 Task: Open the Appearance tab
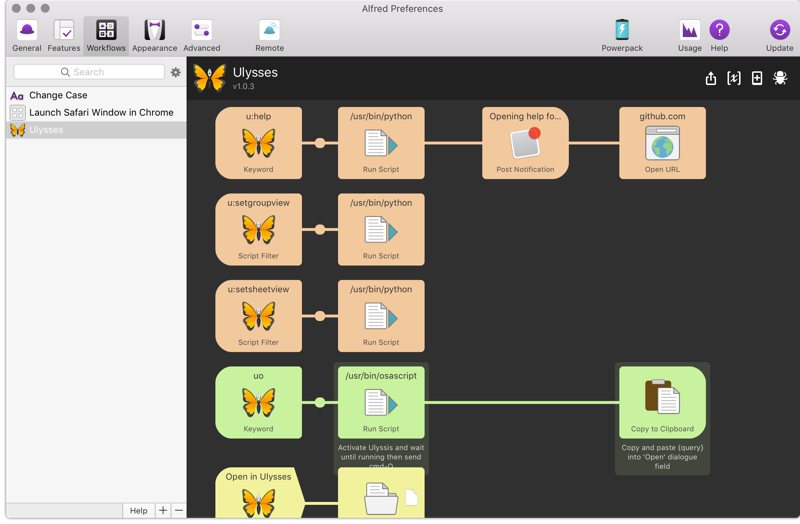click(x=155, y=36)
